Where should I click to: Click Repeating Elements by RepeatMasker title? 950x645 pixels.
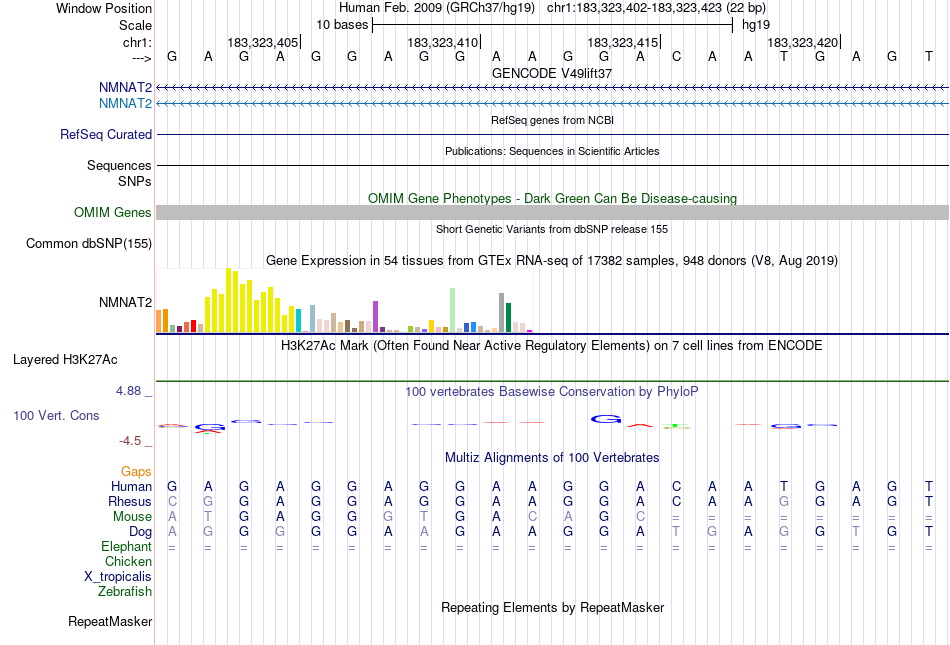[552, 607]
